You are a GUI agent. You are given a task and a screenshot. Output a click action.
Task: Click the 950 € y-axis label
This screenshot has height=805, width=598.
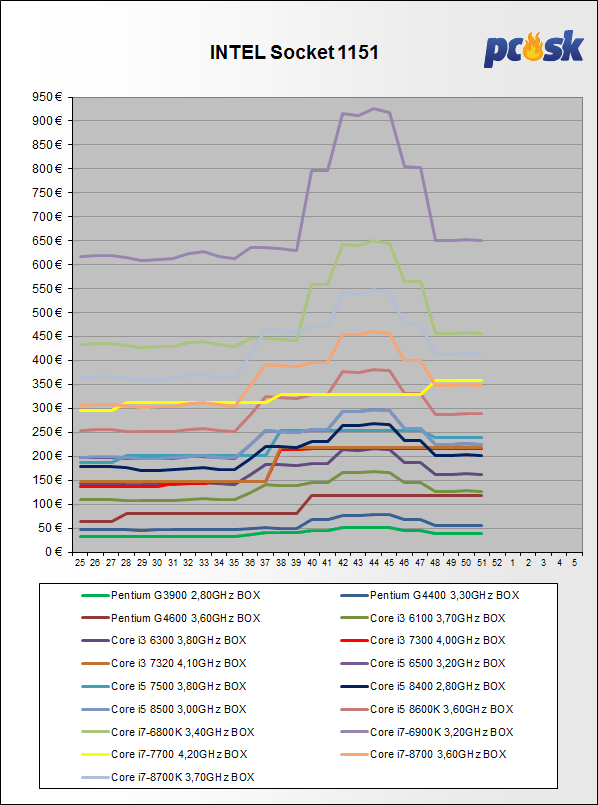click(x=49, y=97)
